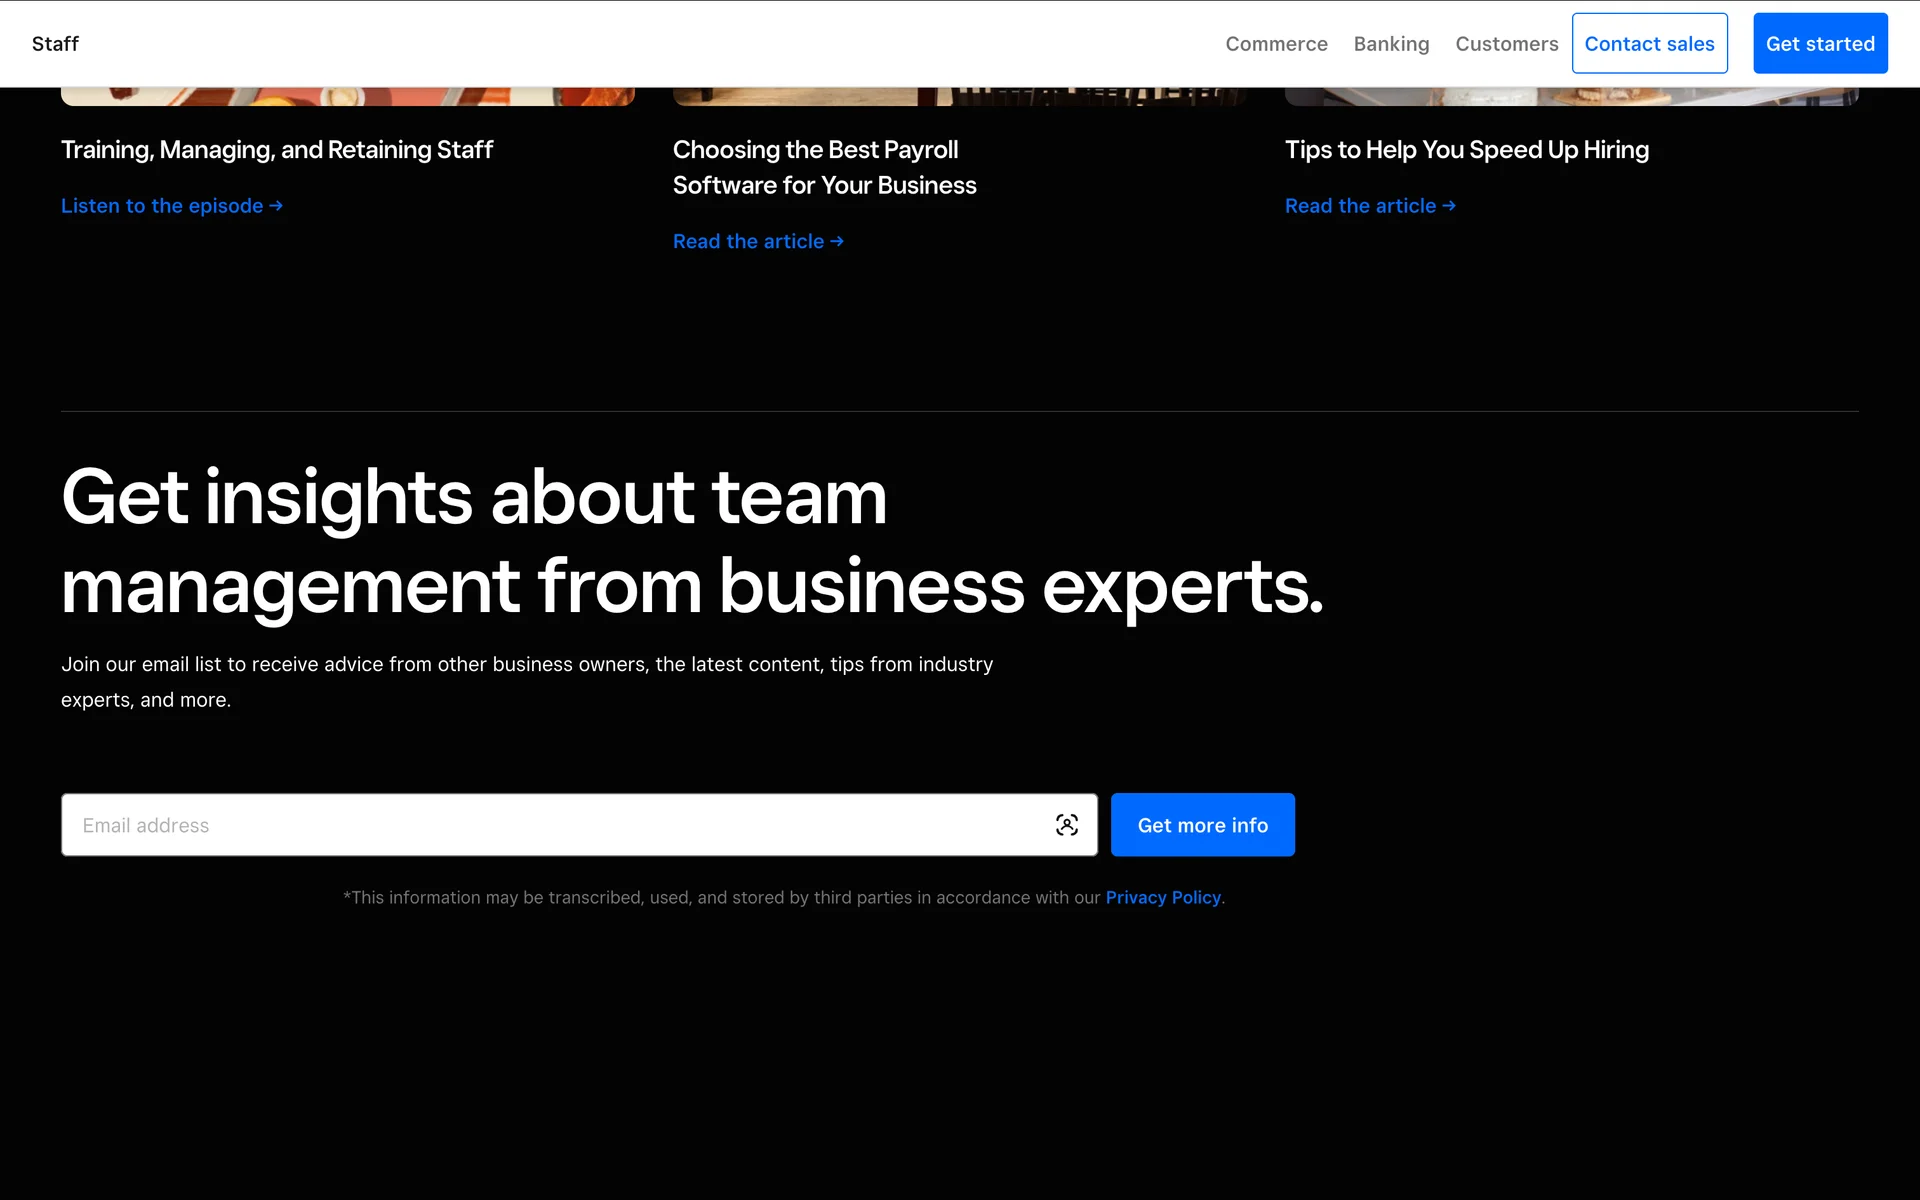The image size is (1920, 1200).
Task: Click the Staff label in header
Action: 55,44
